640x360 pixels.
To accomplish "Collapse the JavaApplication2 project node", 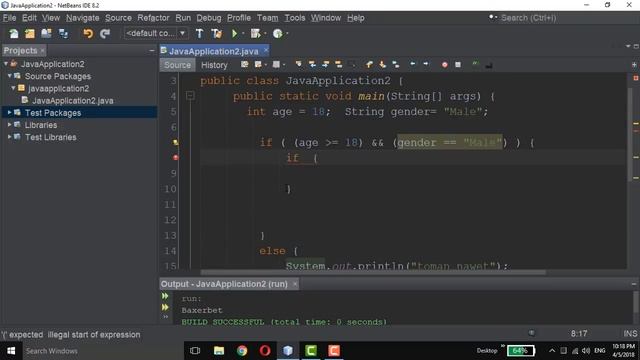I will pos(6,64).
